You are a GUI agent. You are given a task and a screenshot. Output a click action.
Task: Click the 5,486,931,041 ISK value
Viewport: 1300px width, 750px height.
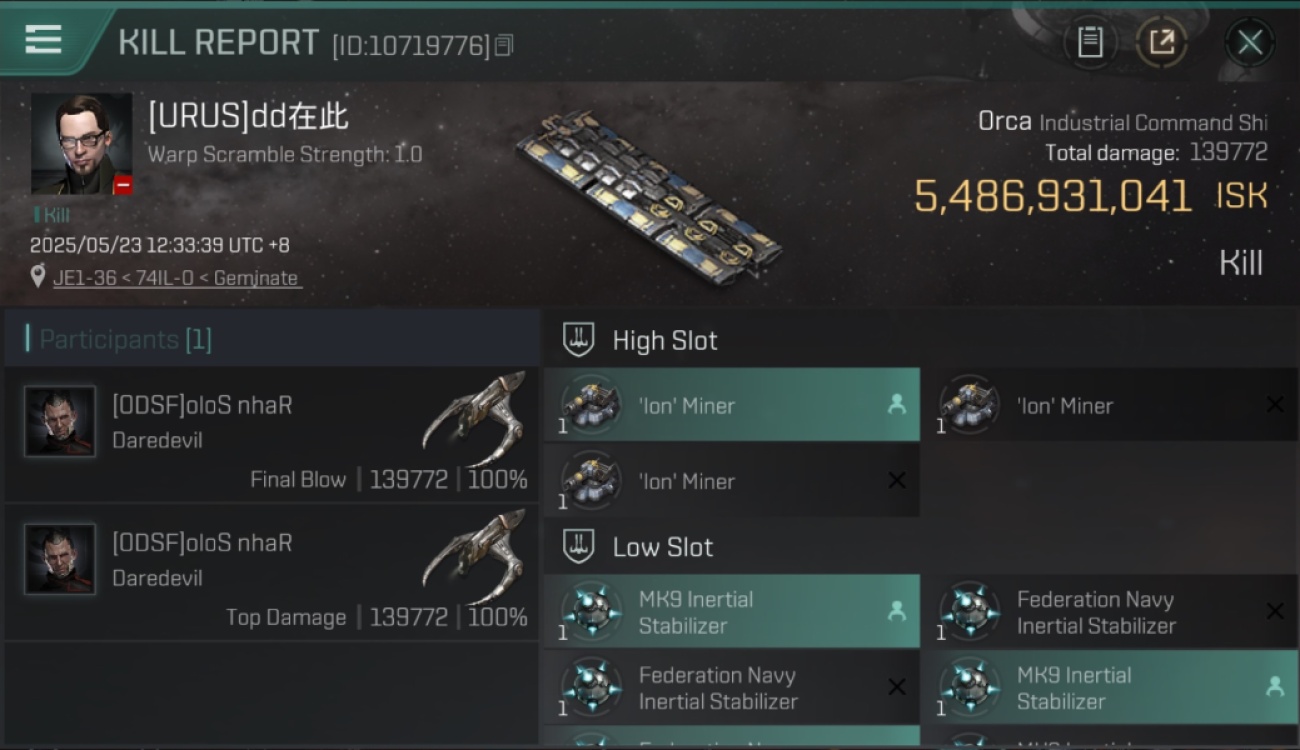[x=1052, y=196]
